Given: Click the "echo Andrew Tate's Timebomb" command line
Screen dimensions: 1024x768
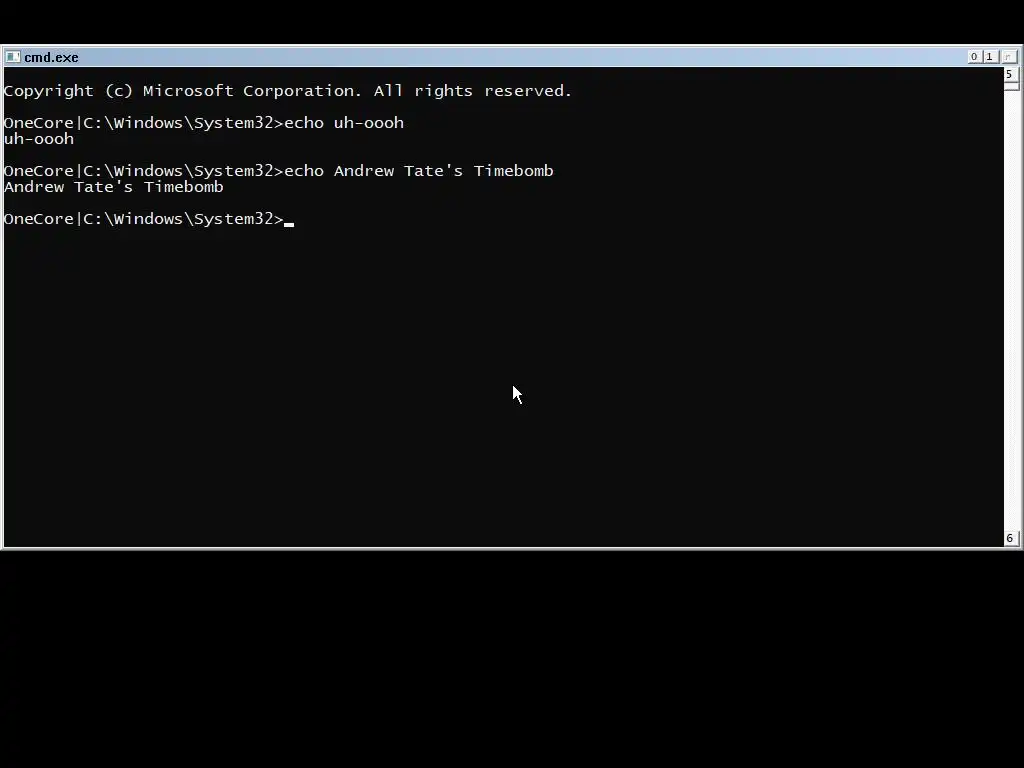Looking at the screenshot, I should point(278,171).
